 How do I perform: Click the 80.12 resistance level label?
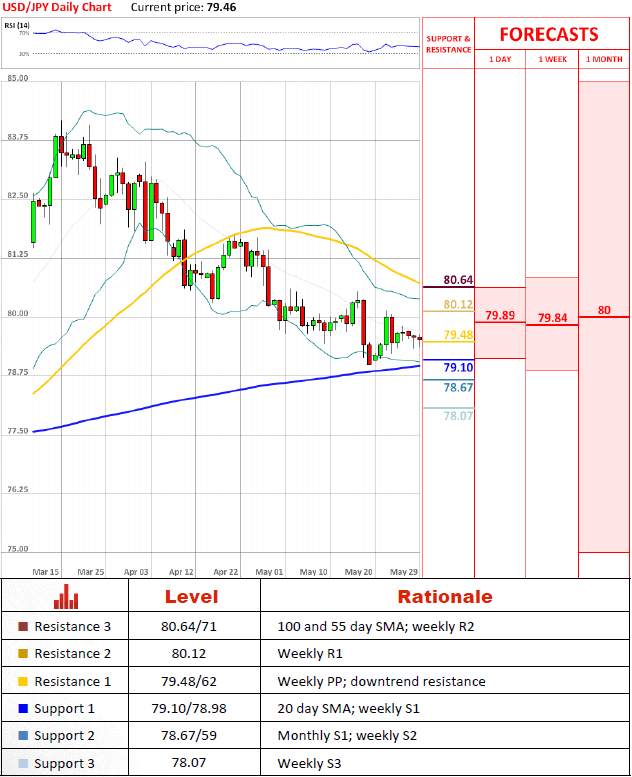pyautogui.click(x=458, y=304)
